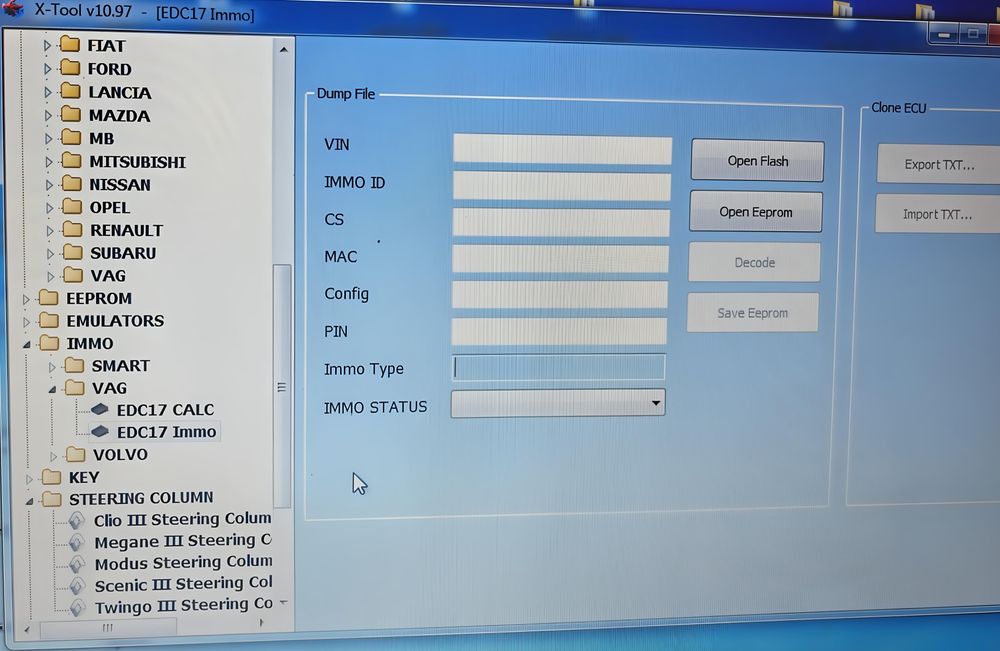Select the MB tree item
The height and width of the screenshot is (651, 1000).
point(101,138)
